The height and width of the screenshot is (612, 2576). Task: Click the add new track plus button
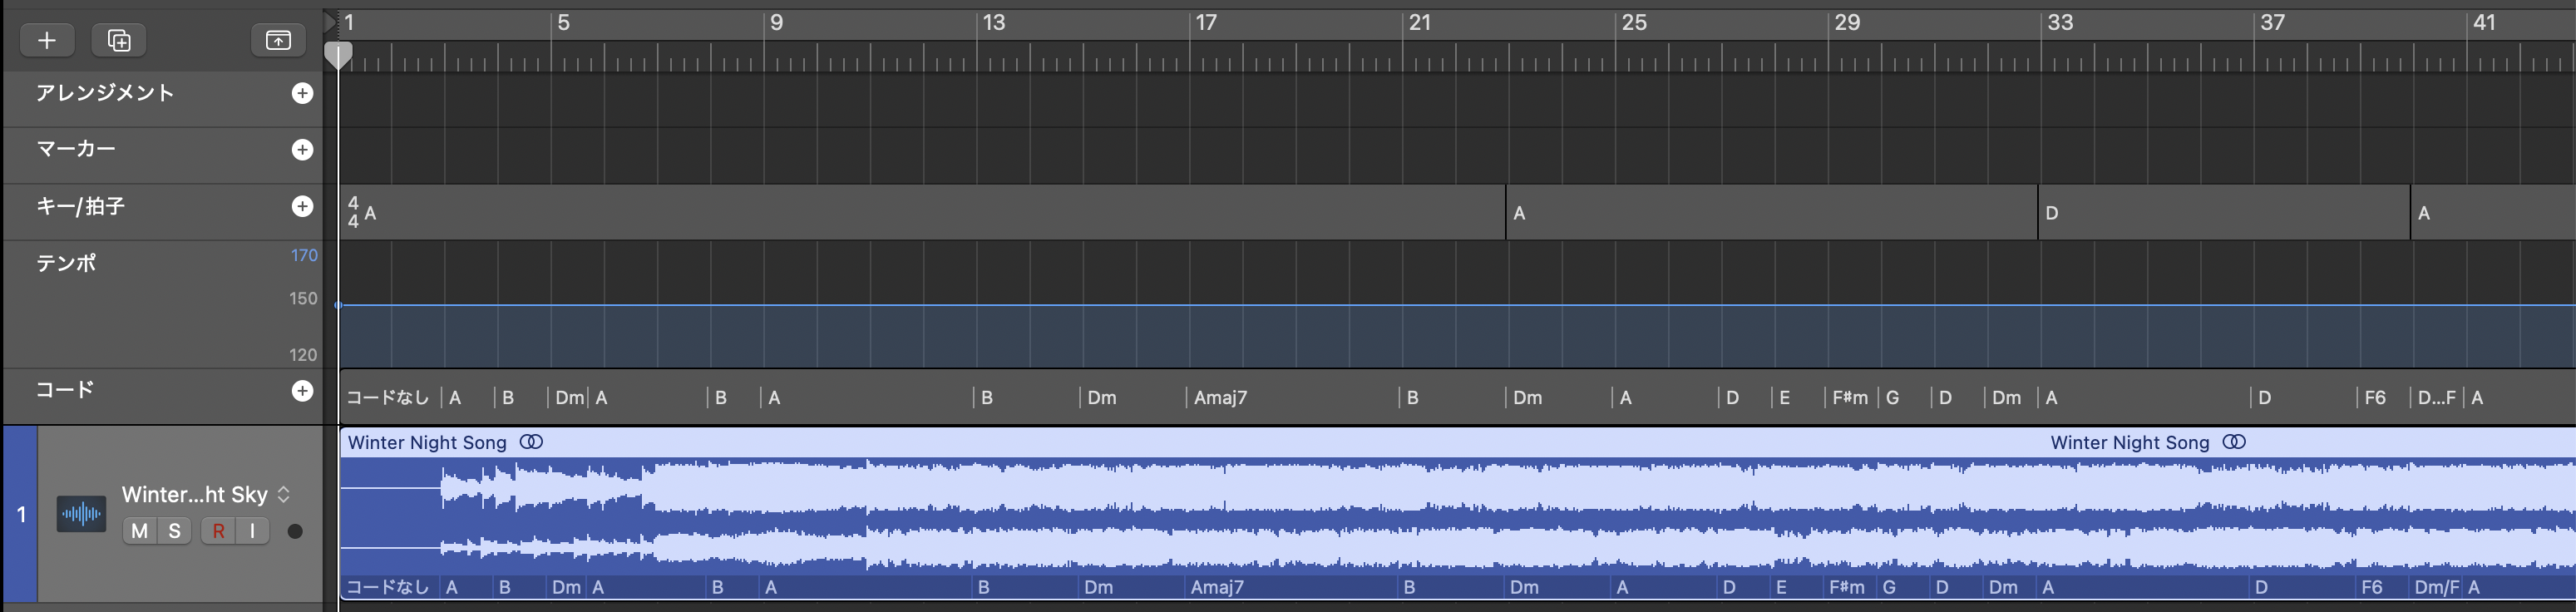[x=46, y=40]
